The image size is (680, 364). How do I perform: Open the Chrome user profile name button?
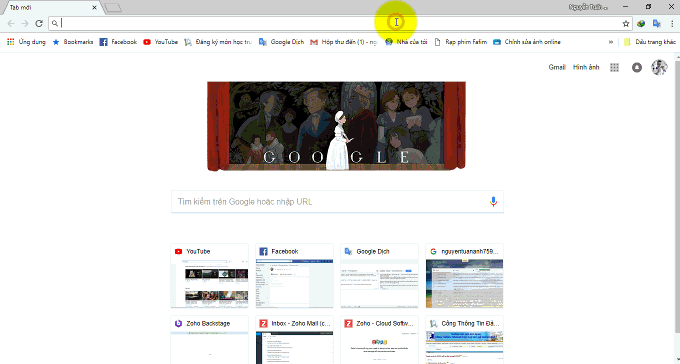(588, 7)
